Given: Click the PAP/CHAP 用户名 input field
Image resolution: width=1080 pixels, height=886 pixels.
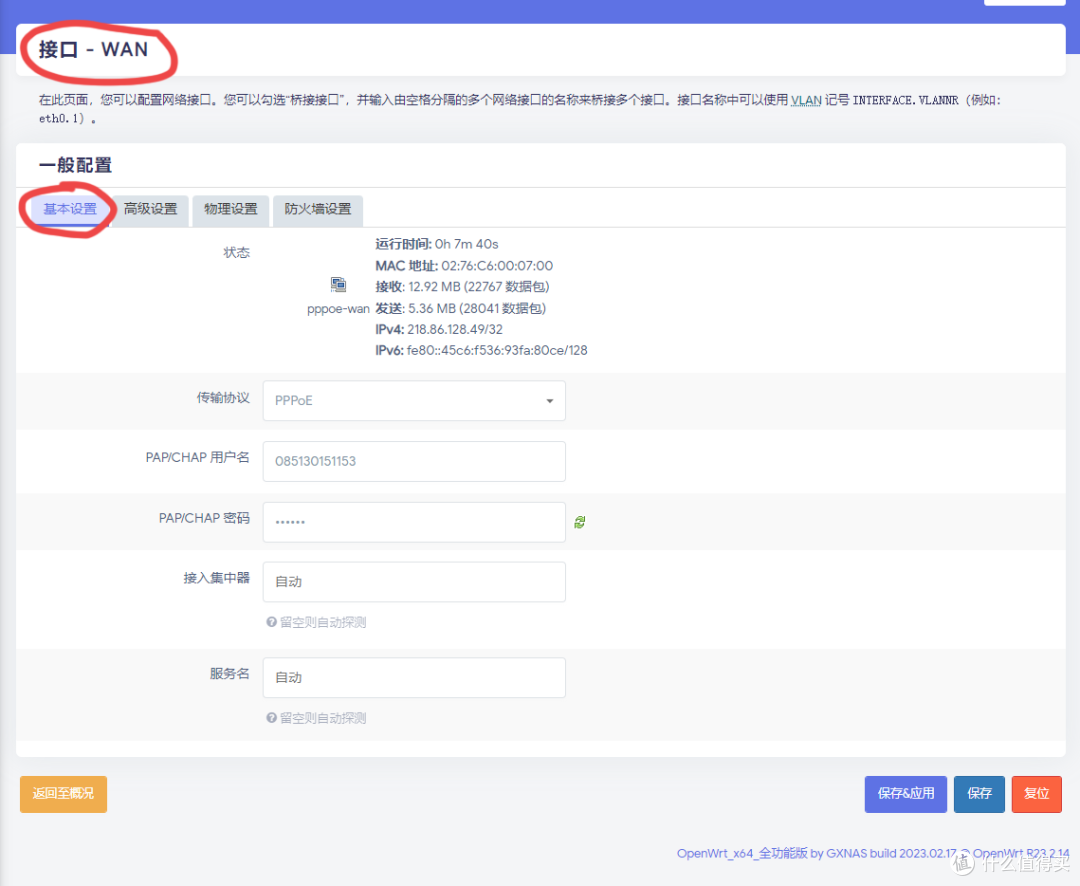Looking at the screenshot, I should tap(414, 461).
